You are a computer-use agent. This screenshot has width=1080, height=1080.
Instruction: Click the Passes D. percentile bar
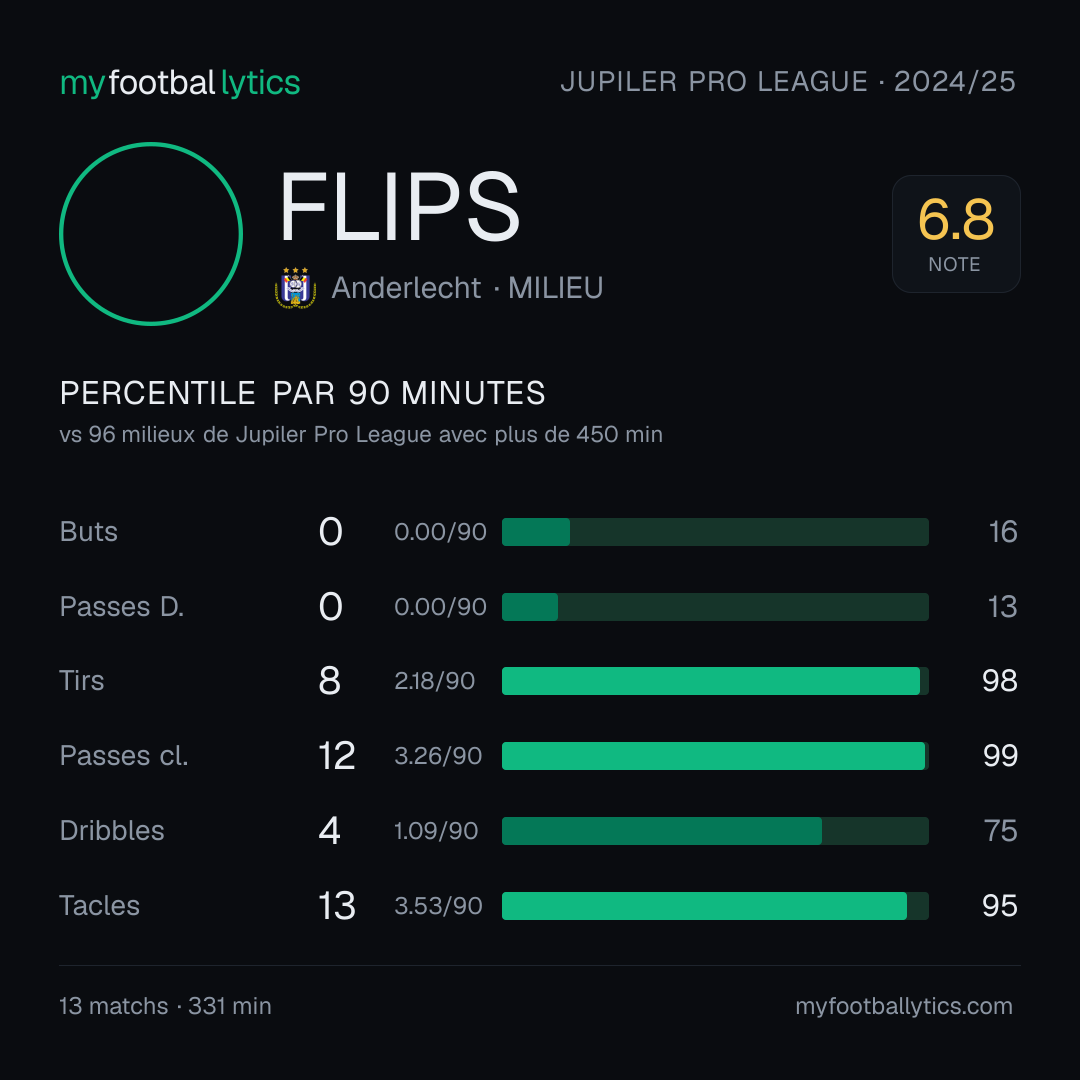(x=715, y=607)
